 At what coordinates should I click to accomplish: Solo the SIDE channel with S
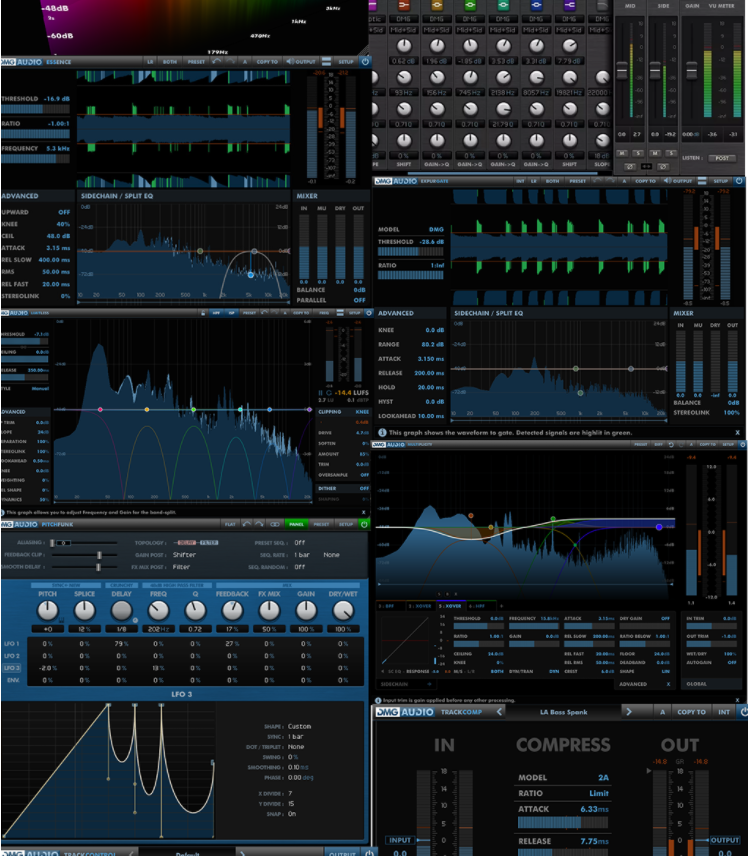[x=671, y=153]
